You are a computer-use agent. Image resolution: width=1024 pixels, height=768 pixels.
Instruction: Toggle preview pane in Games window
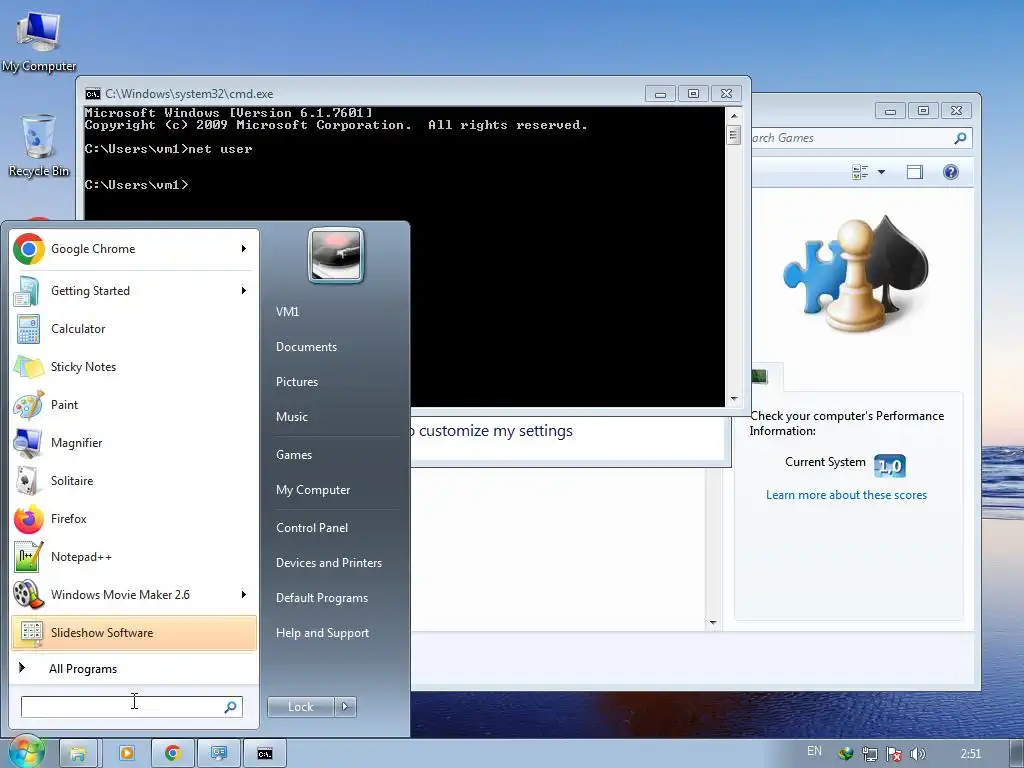point(915,172)
